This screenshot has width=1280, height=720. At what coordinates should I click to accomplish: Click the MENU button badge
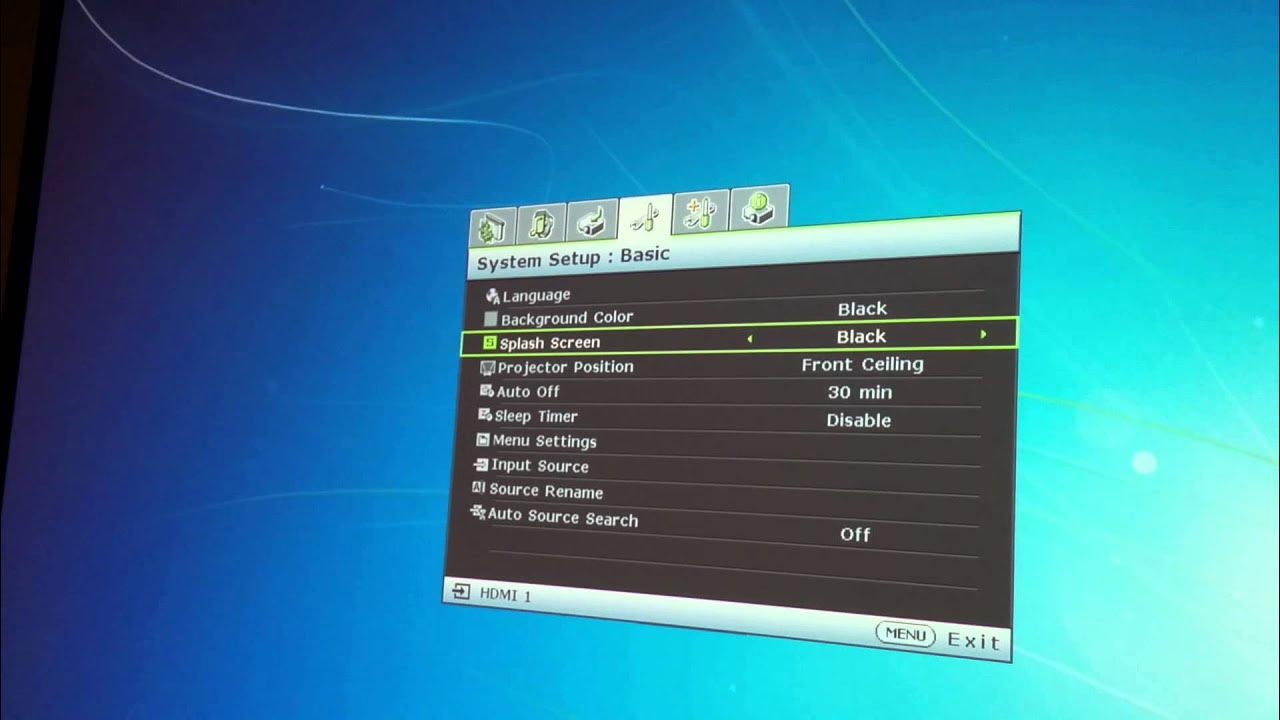pyautogui.click(x=905, y=634)
